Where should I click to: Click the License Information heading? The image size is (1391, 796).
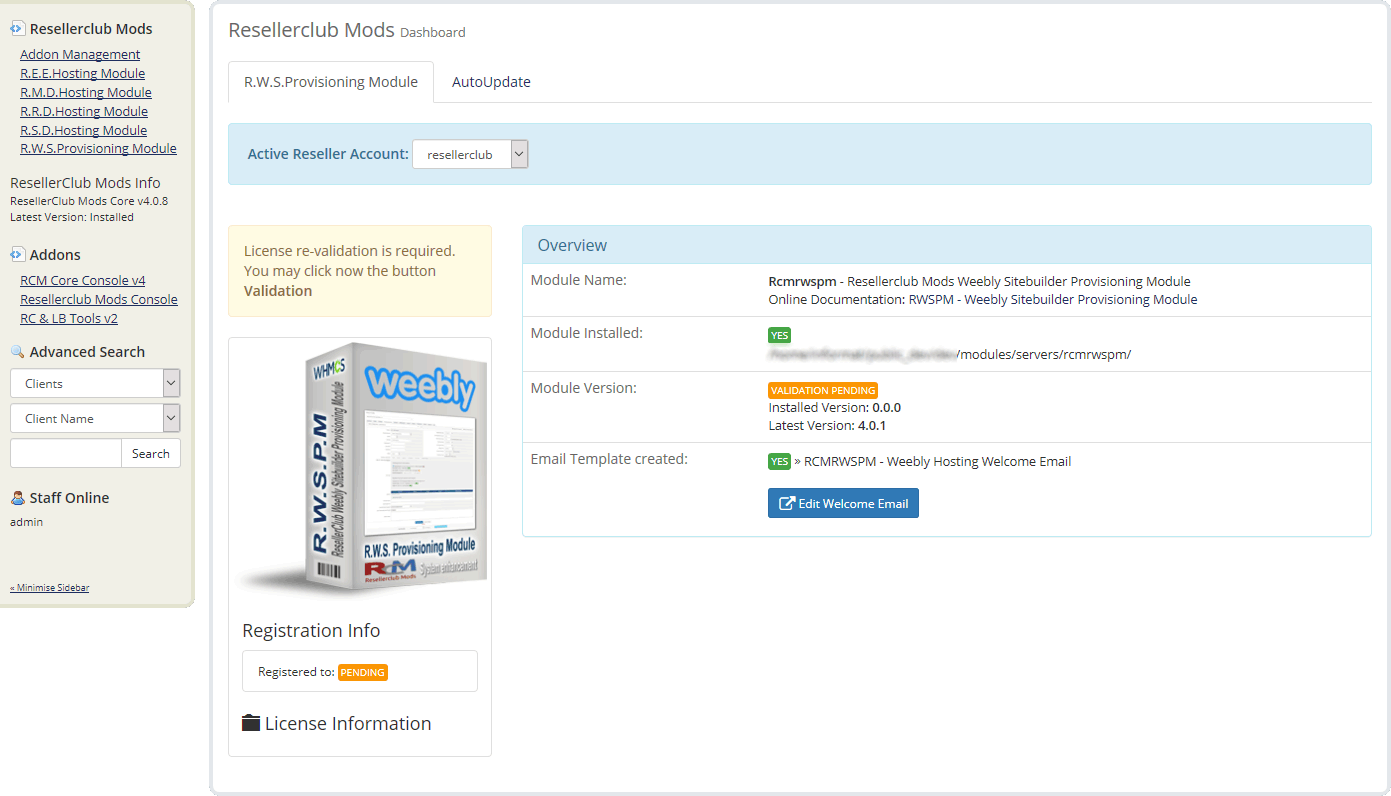point(348,723)
